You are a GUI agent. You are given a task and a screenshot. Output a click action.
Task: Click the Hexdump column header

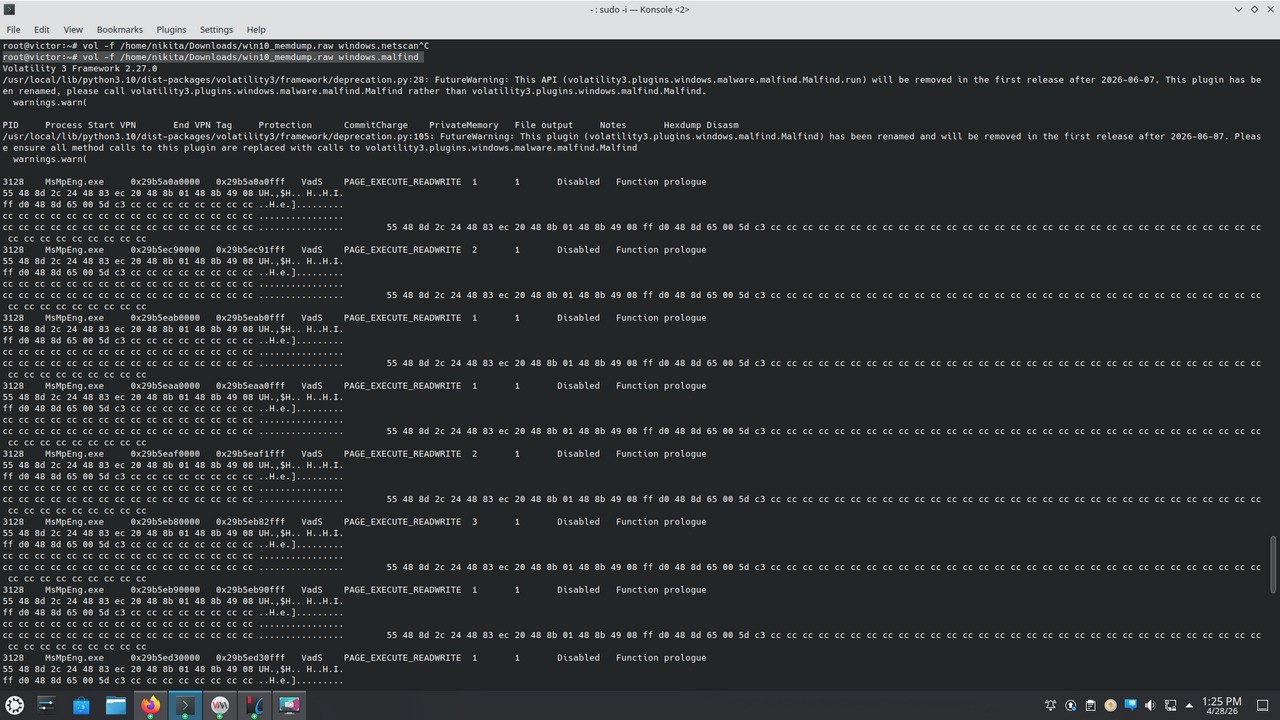[x=684, y=125]
